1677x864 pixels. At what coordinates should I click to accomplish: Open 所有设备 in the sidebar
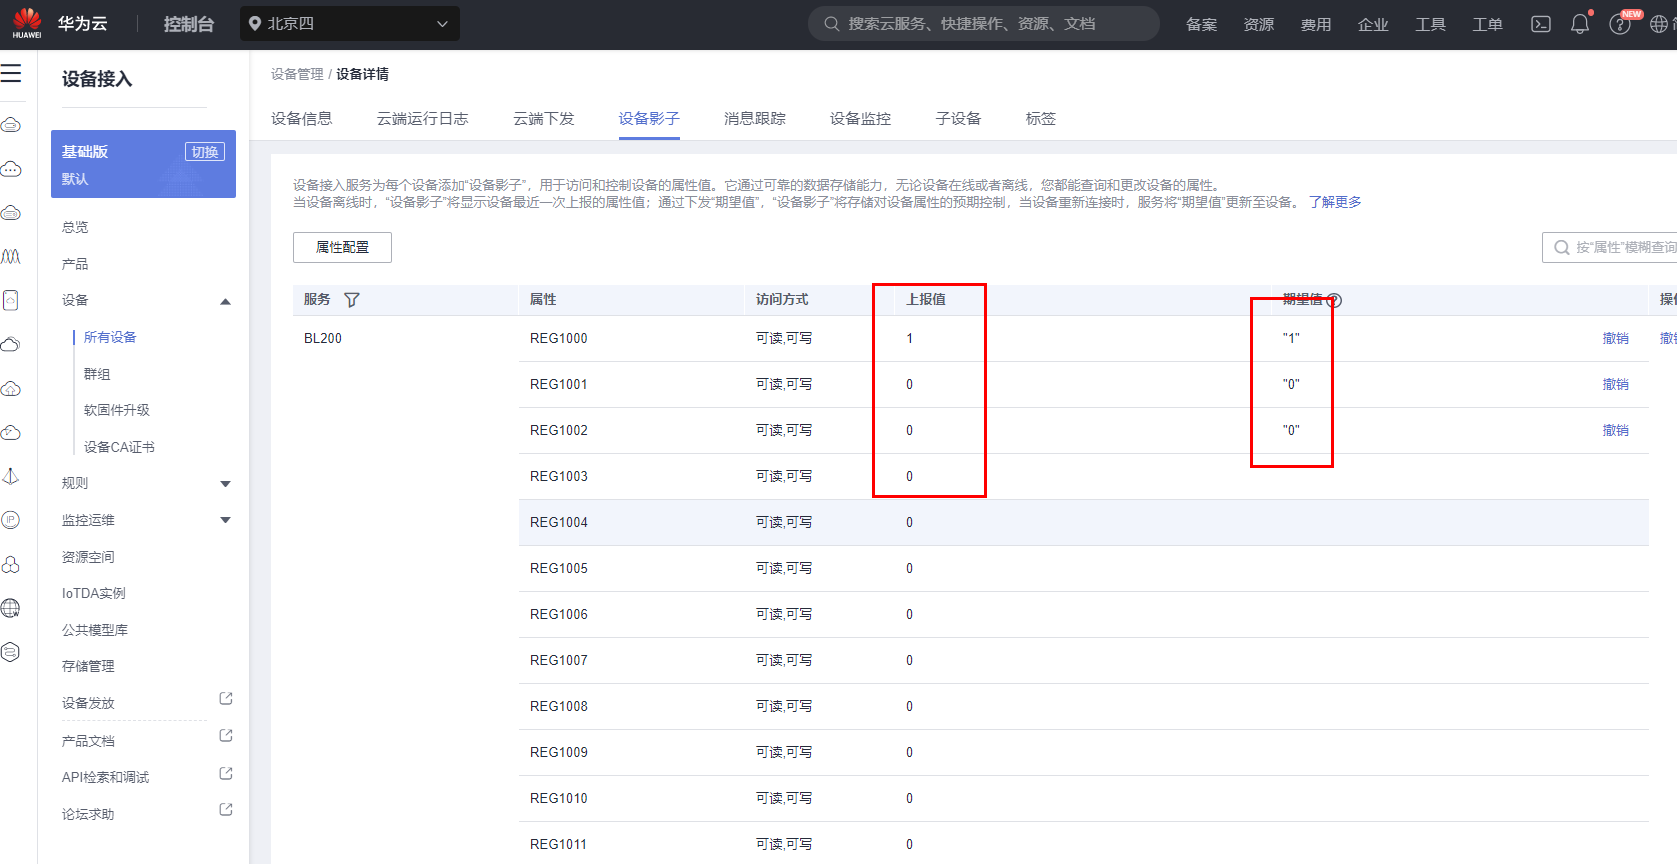click(110, 337)
